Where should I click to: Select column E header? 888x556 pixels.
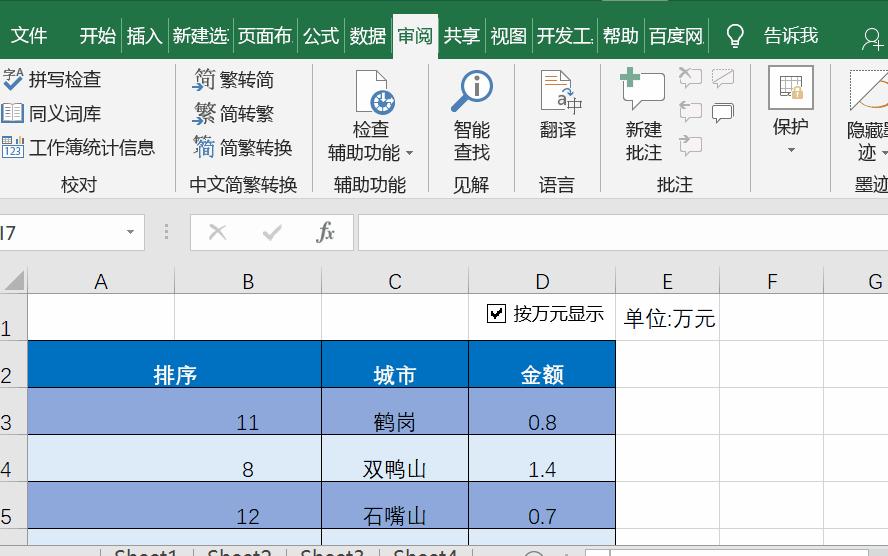click(668, 281)
